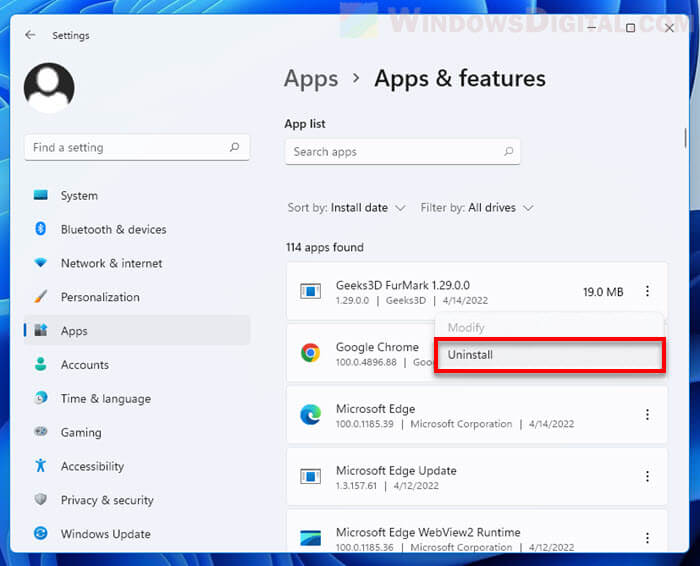Close the Settings window
700x566 pixels.
[x=669, y=28]
